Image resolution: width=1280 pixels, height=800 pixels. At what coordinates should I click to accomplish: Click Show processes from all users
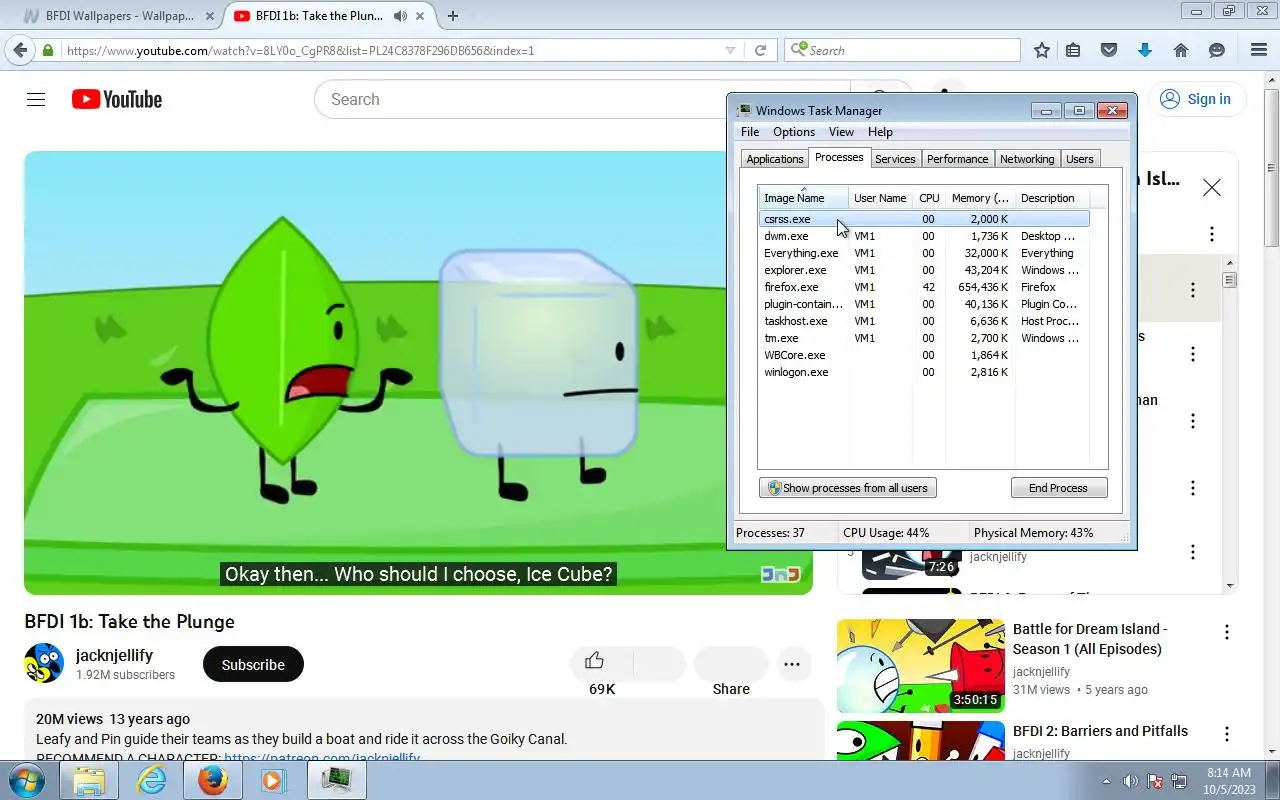[x=848, y=488]
